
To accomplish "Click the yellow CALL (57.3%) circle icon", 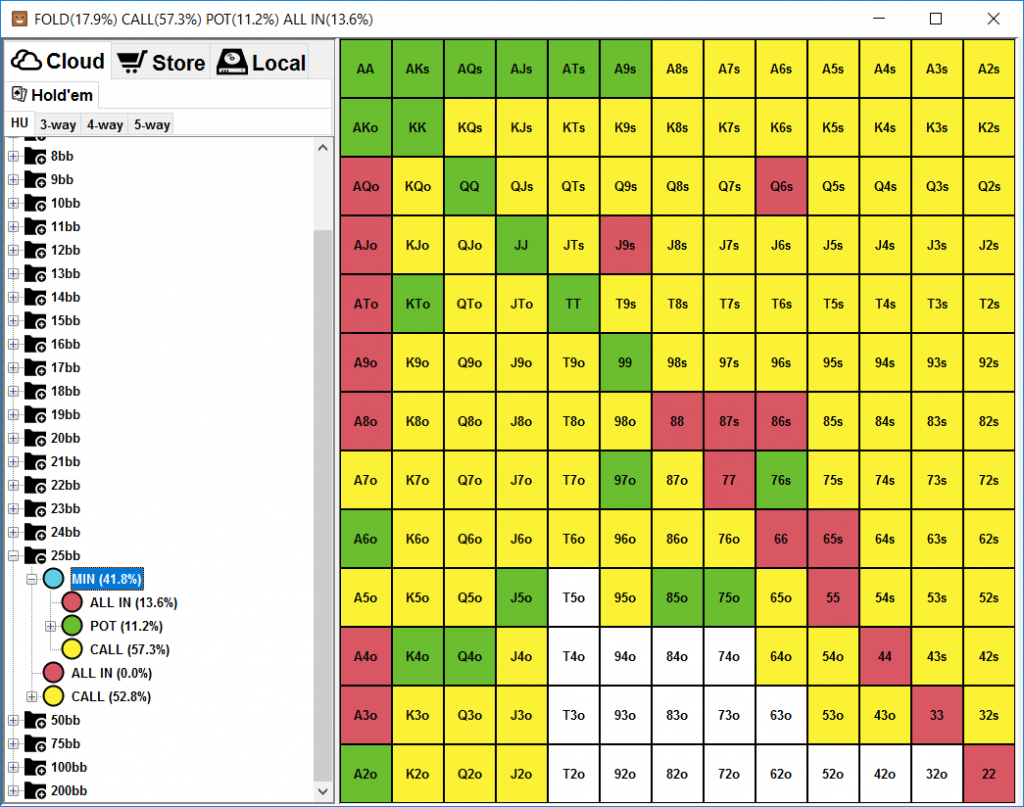I will pyautogui.click(x=72, y=650).
